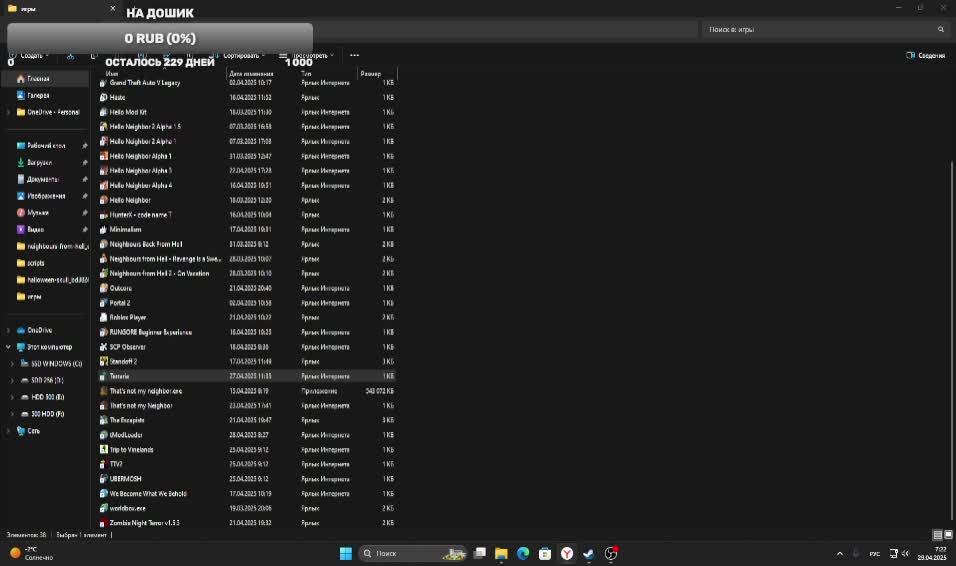Screen dimensions: 956x566
Task: Click the SCP Observer shortcut icon
Action: point(104,347)
